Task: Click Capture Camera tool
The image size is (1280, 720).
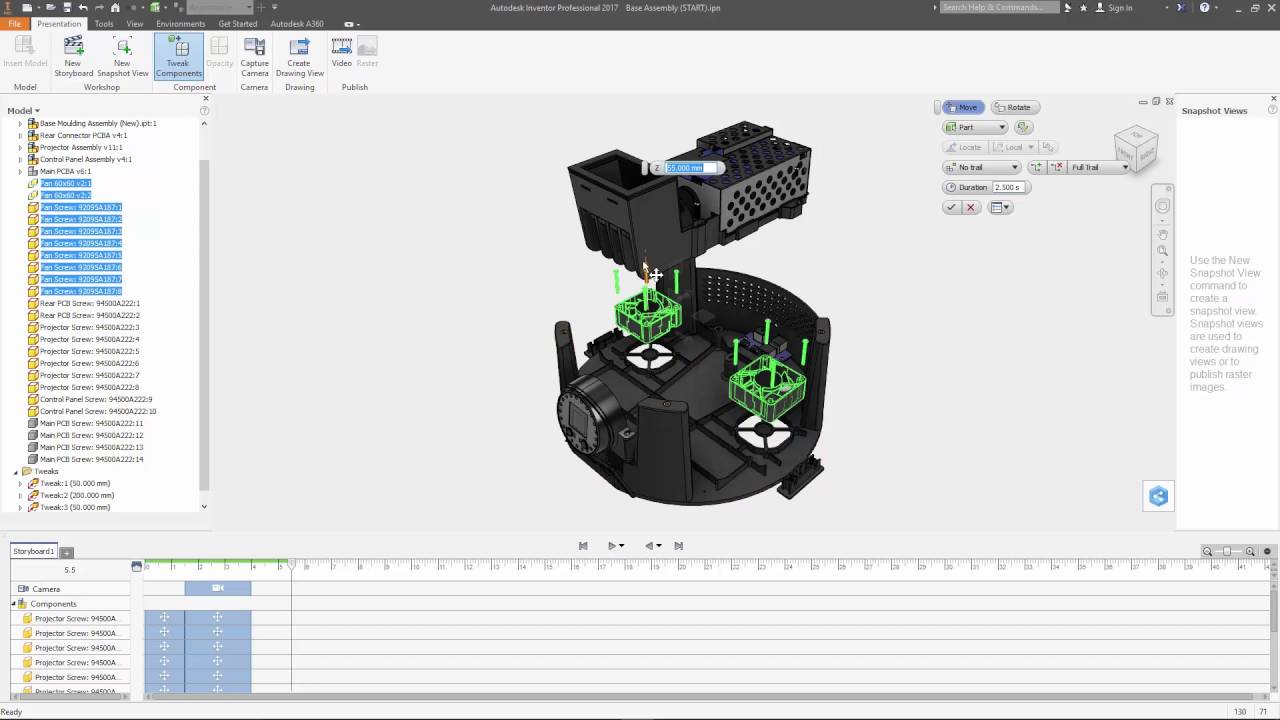Action: click(x=254, y=57)
